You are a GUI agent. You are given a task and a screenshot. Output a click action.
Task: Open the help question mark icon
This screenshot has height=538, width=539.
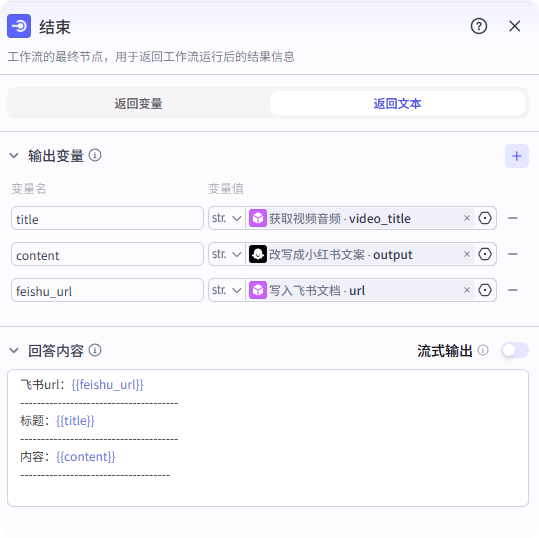point(478,26)
